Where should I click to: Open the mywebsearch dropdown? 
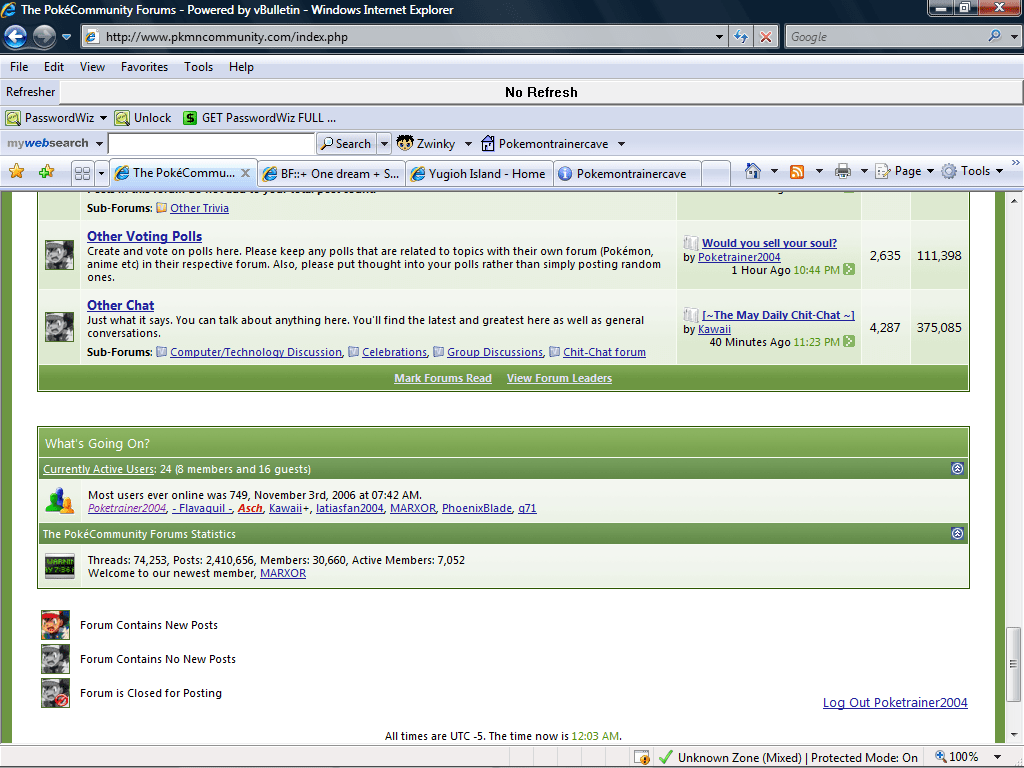(x=99, y=144)
